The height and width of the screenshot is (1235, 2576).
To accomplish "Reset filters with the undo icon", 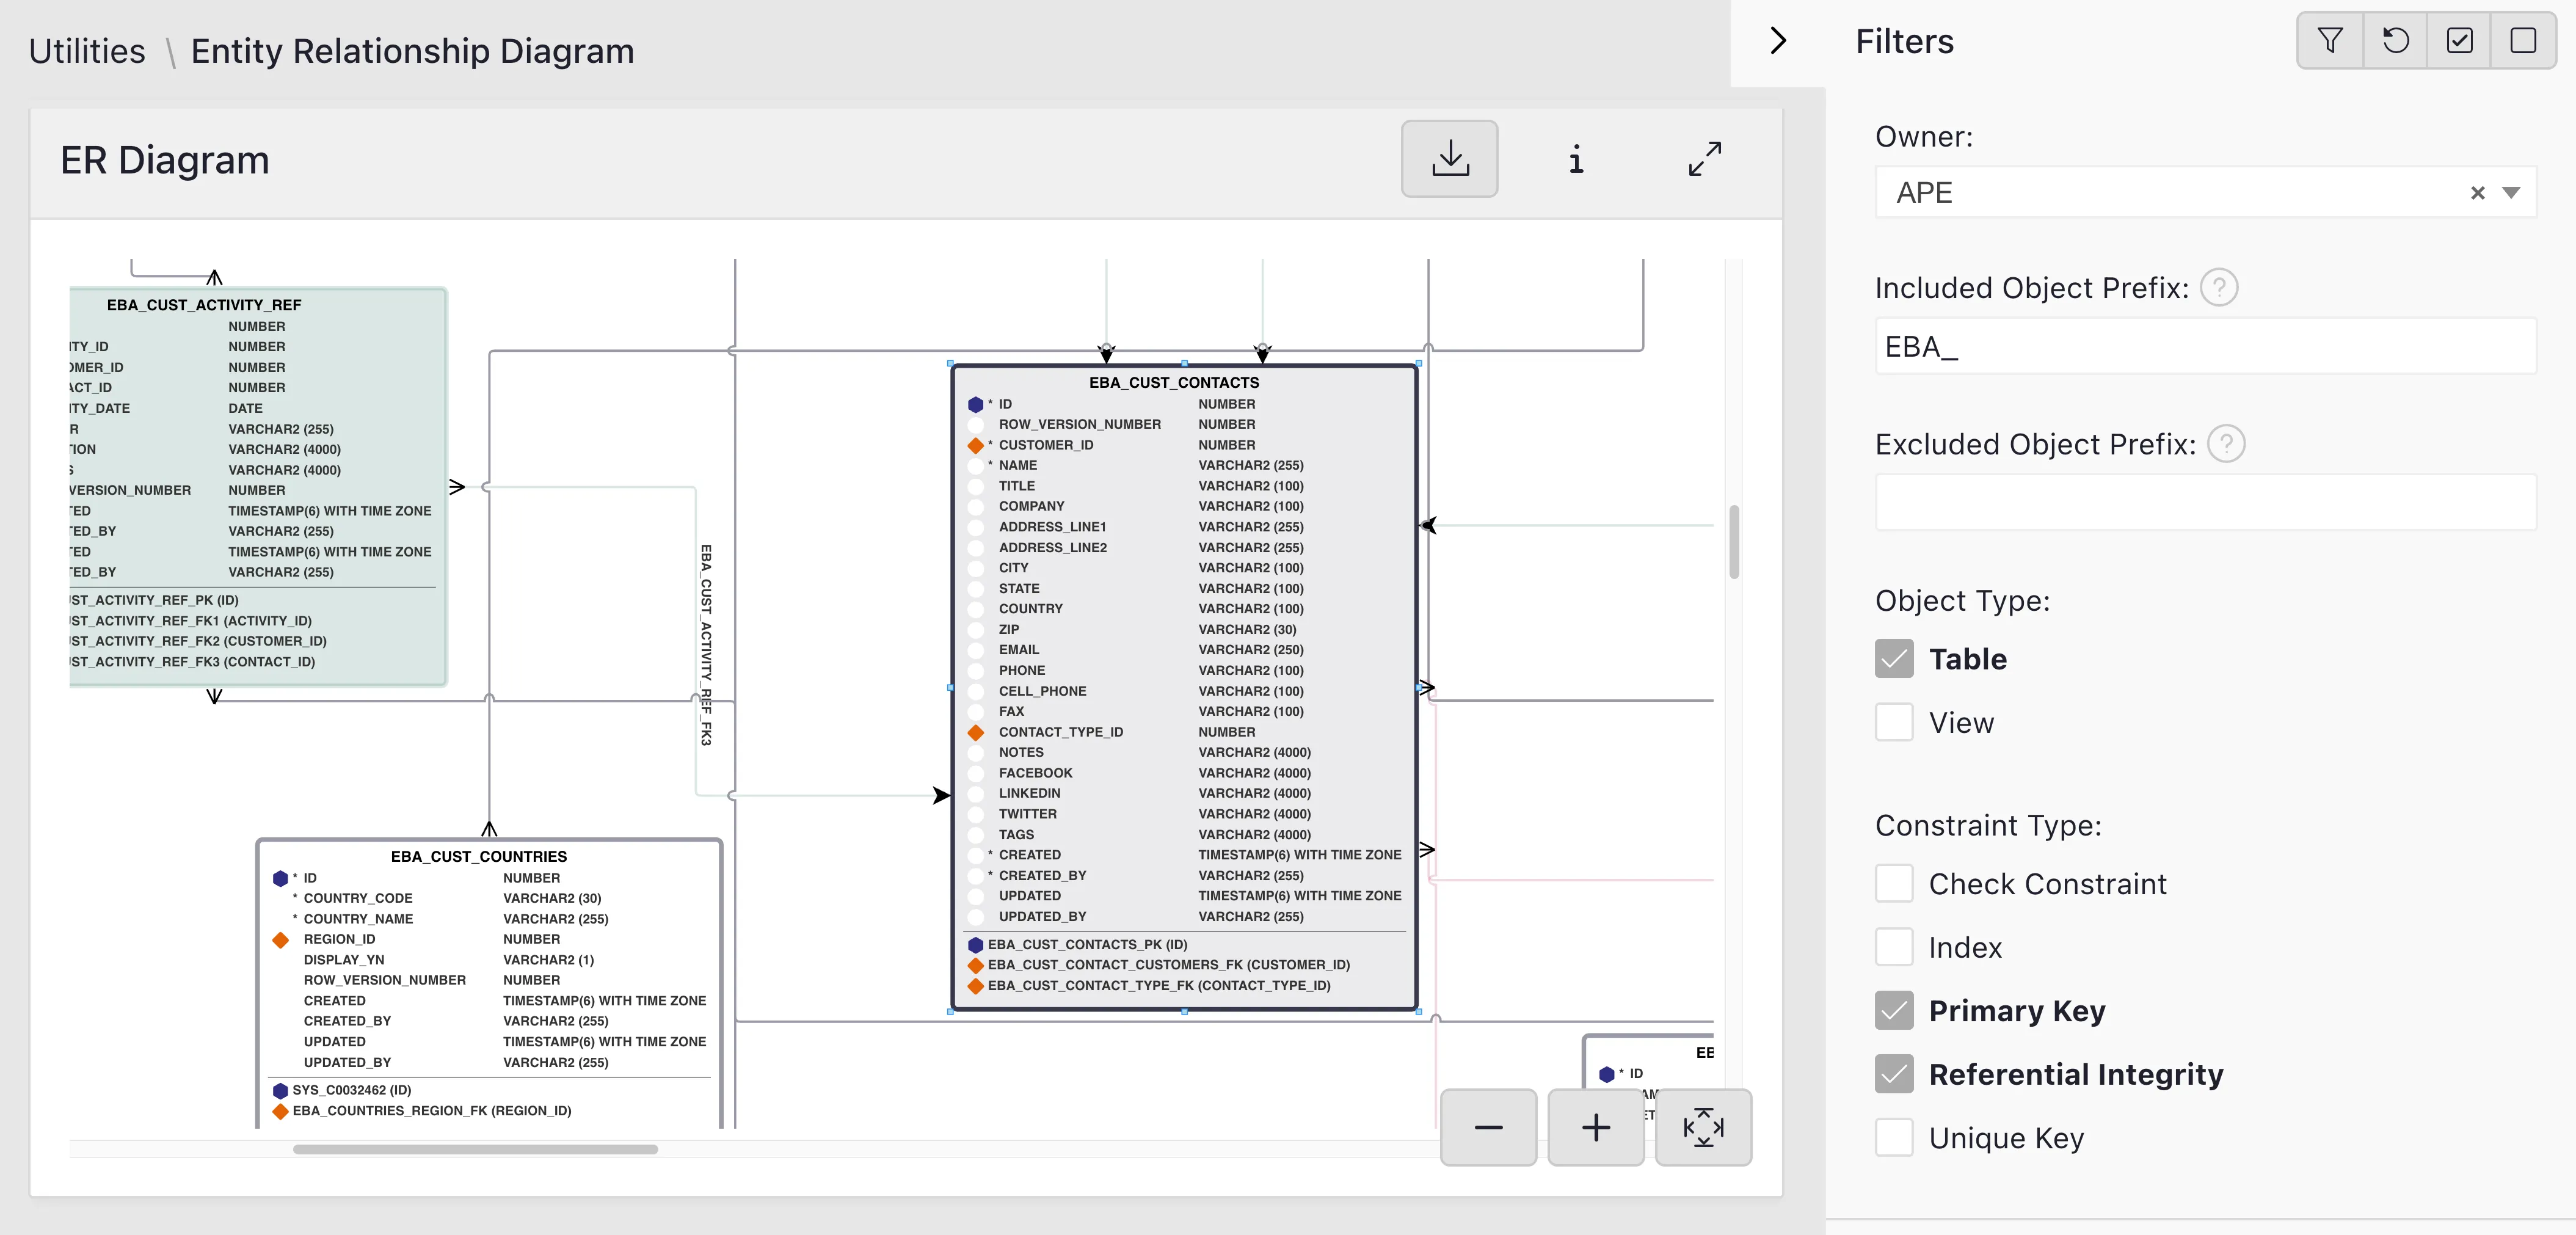I will point(2395,40).
